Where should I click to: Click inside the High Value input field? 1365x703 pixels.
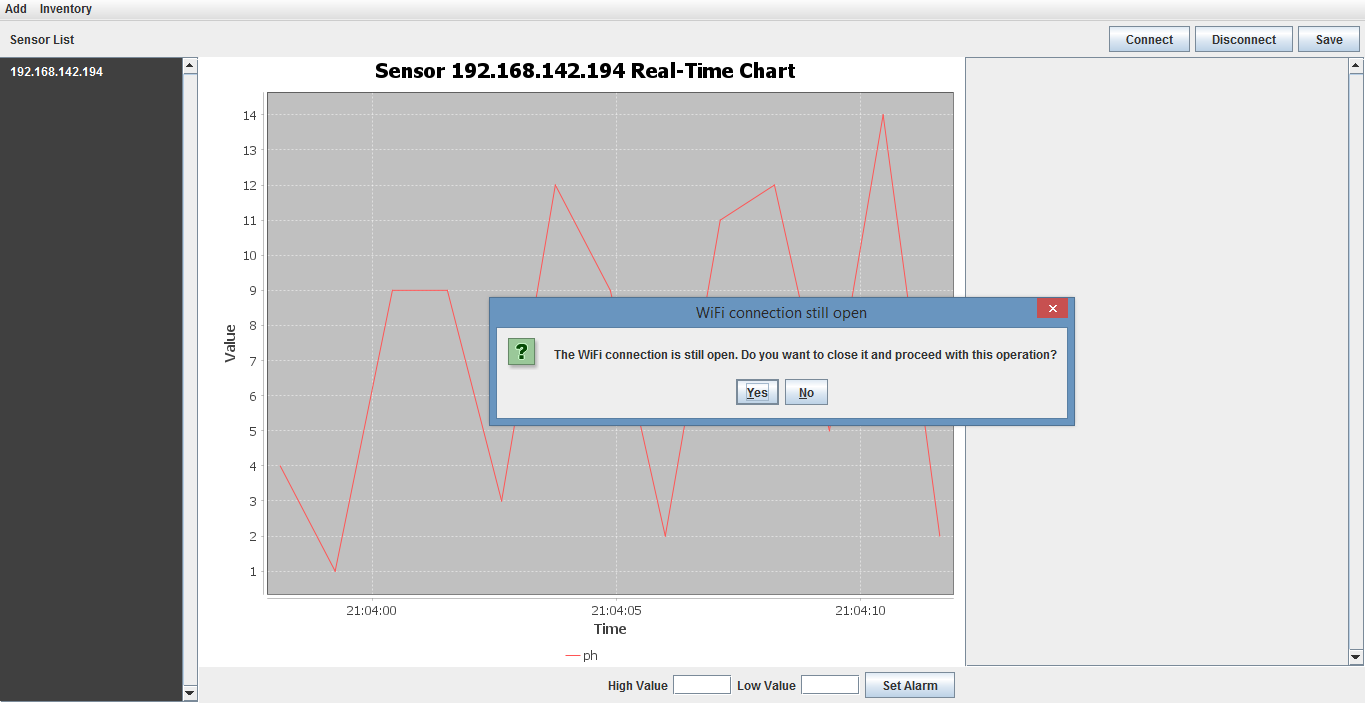(x=701, y=684)
